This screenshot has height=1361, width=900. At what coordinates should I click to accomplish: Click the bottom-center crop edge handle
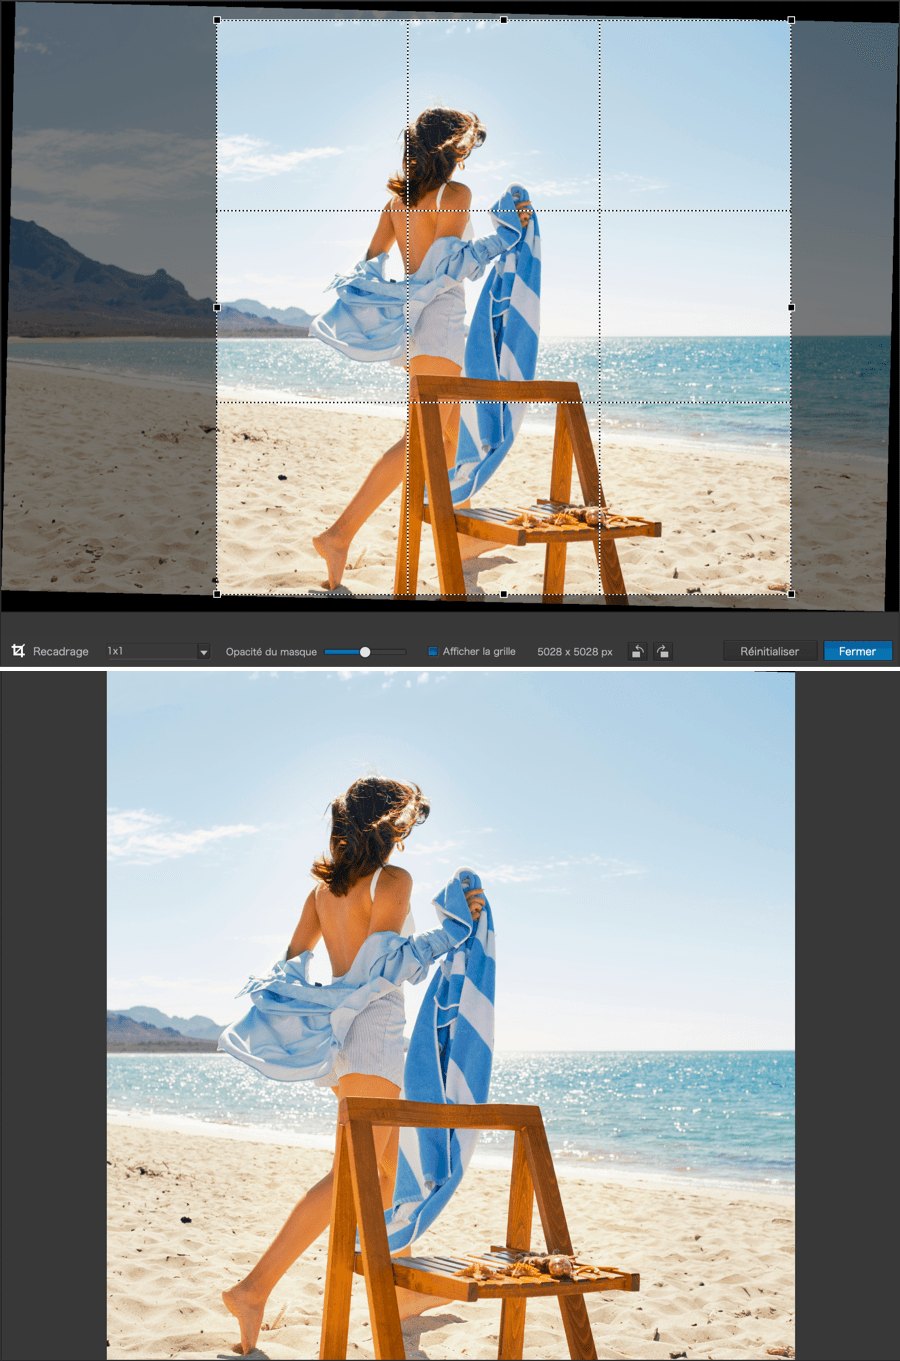click(x=504, y=594)
